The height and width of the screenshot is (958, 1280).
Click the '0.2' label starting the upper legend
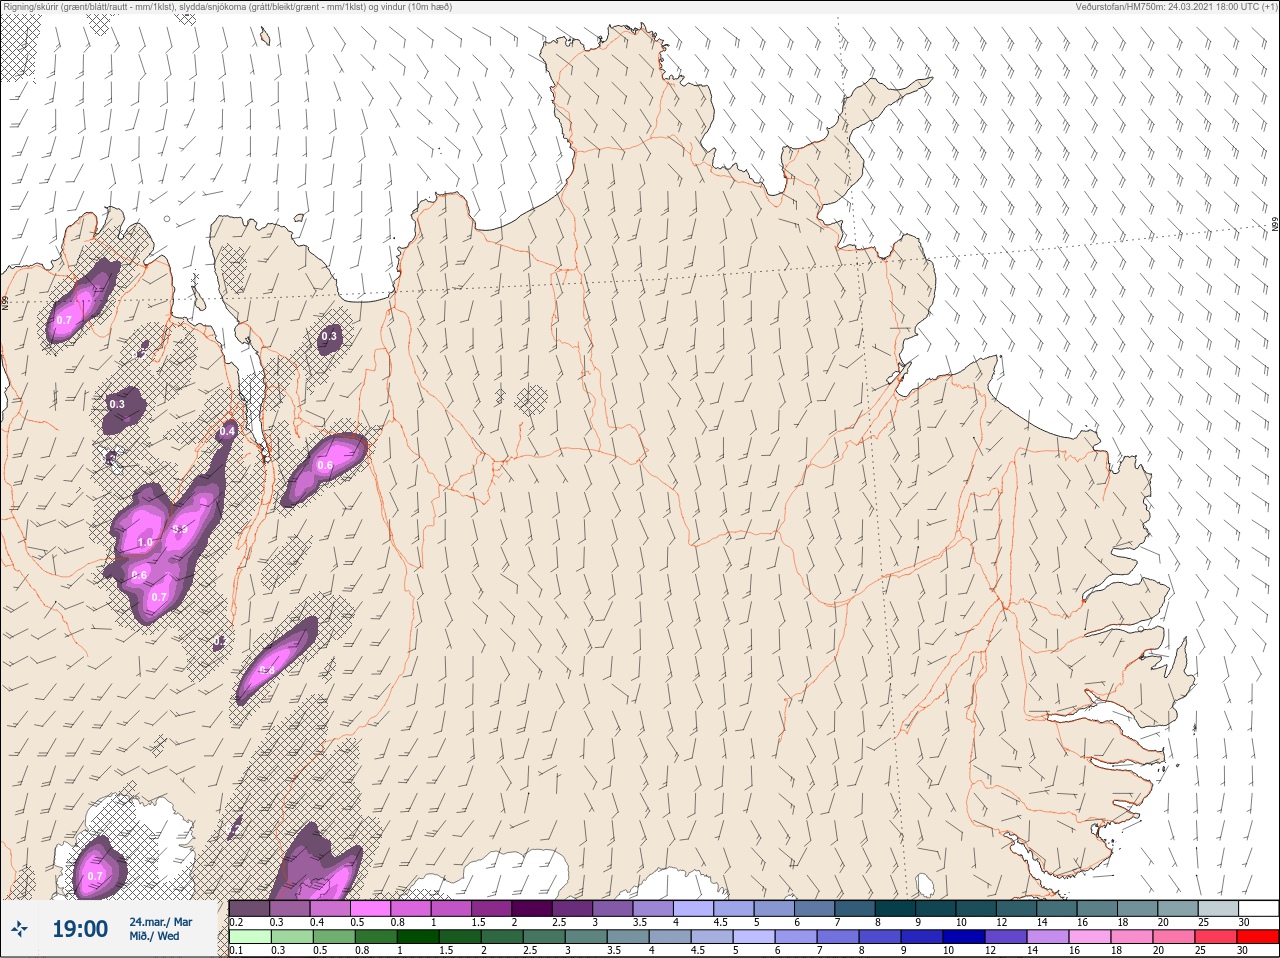(236, 922)
